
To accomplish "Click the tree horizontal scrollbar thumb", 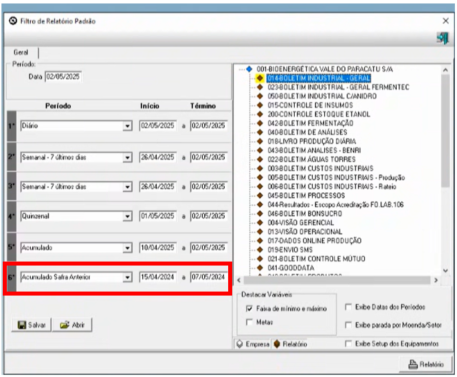I will (337, 280).
